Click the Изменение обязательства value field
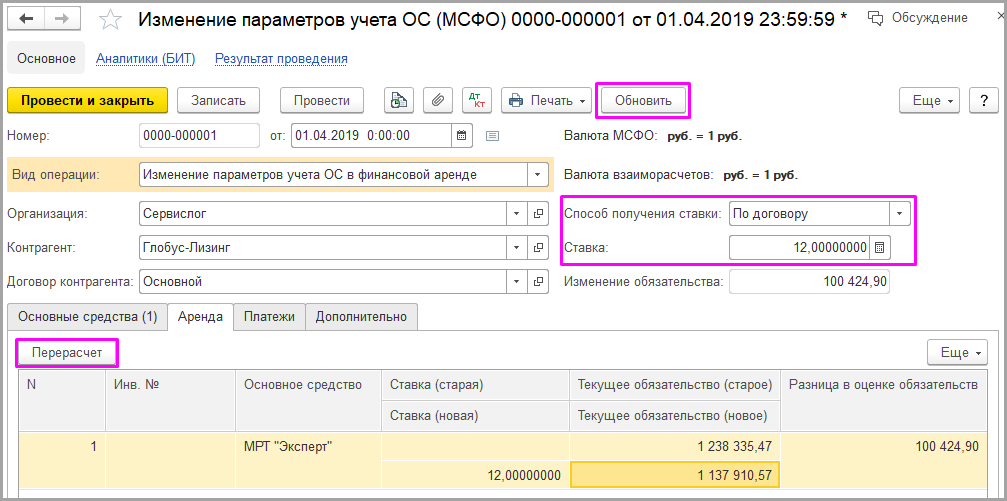Image resolution: width=1007 pixels, height=501 pixels. [x=808, y=282]
